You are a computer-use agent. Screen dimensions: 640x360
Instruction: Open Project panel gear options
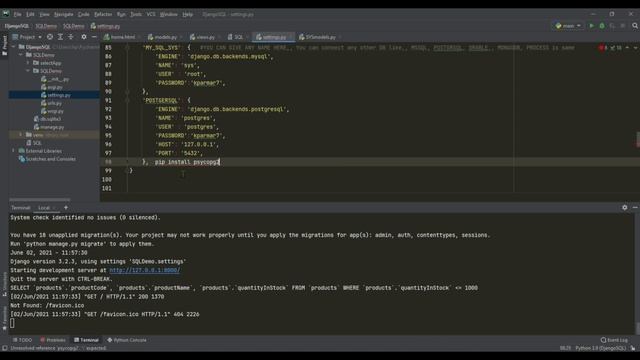coord(84,37)
